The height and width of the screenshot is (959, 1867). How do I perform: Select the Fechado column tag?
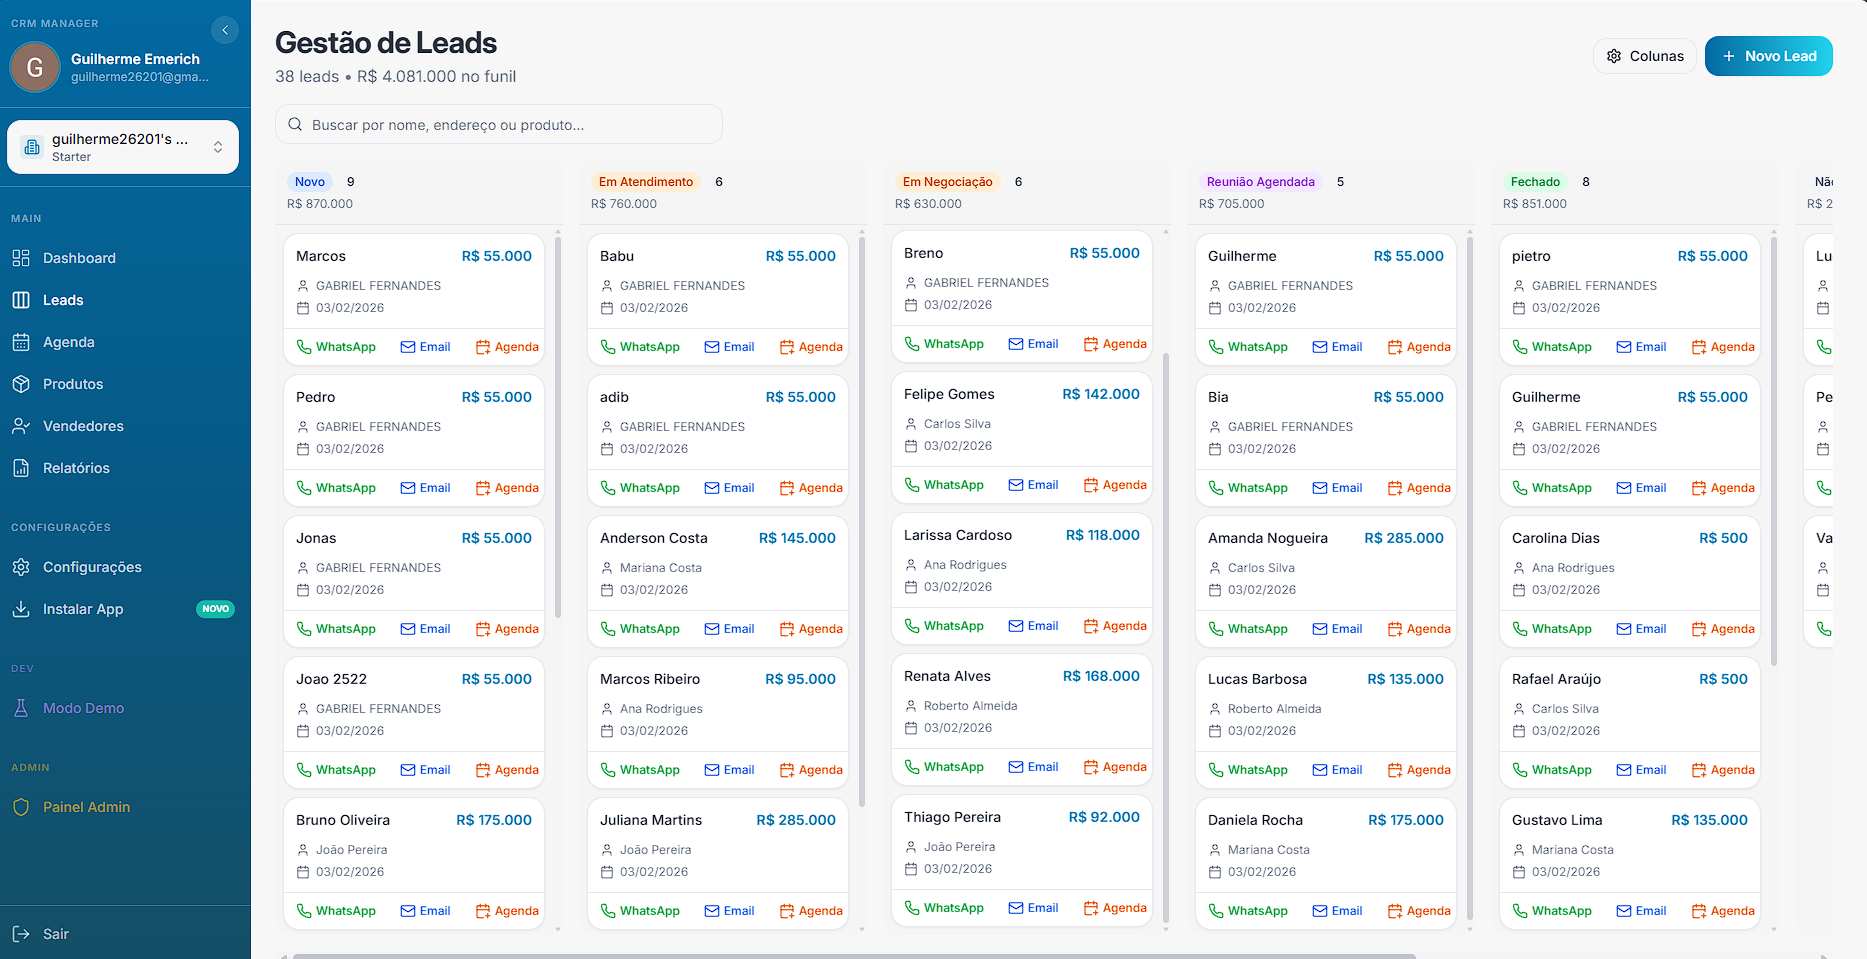1535,182
